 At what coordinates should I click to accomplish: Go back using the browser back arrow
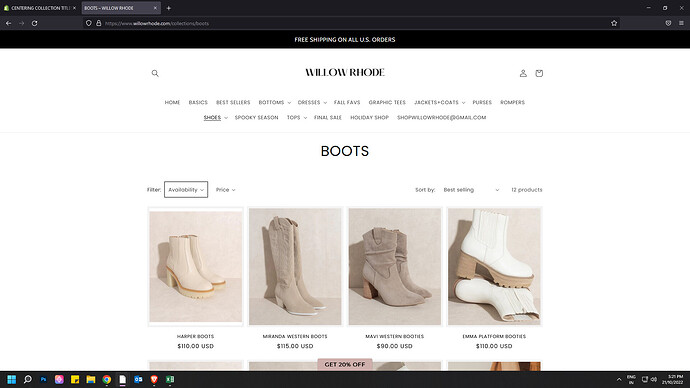(x=8, y=23)
